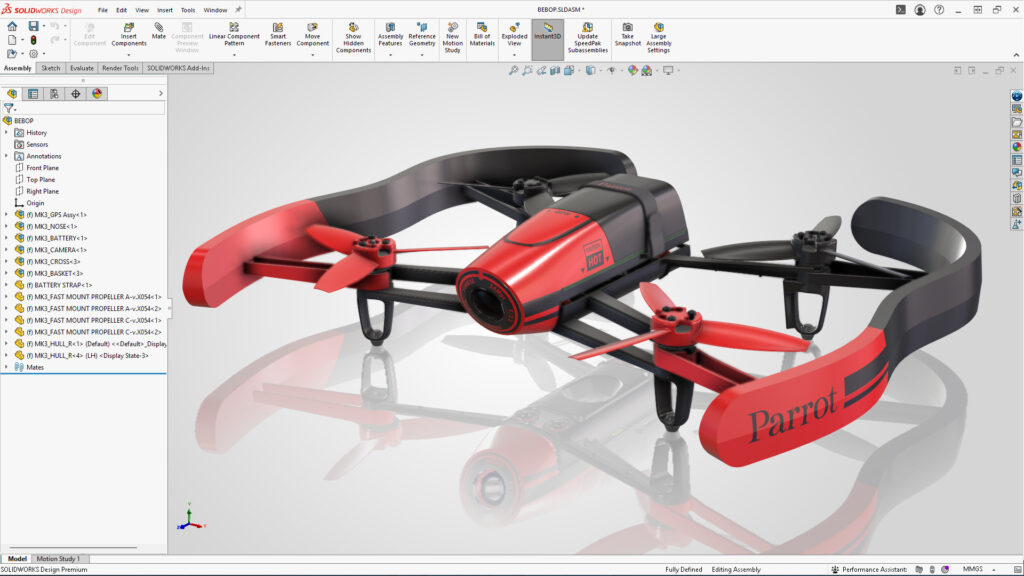Open the File menu

click(103, 10)
